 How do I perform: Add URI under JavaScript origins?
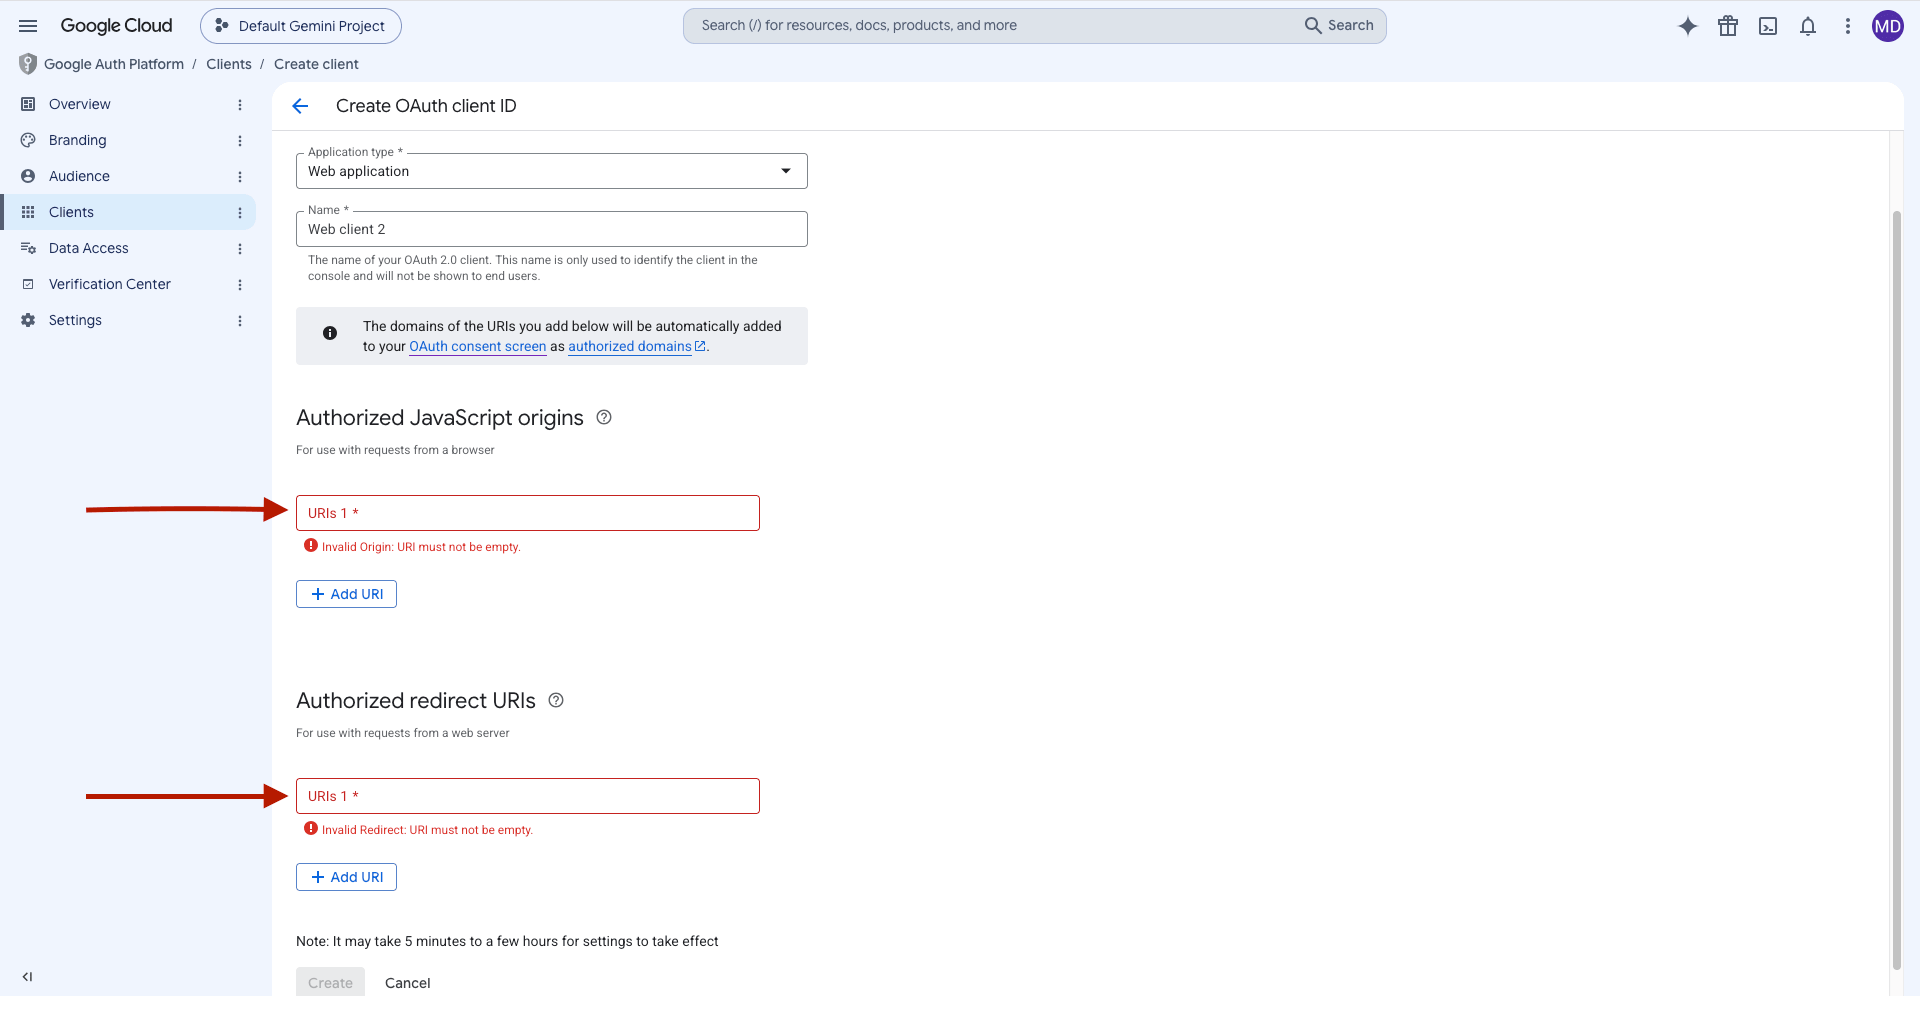point(346,594)
